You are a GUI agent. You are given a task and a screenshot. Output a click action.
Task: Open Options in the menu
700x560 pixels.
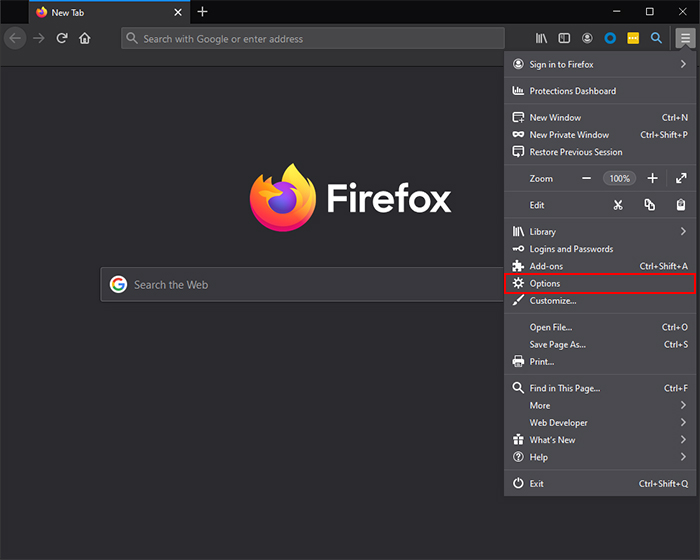(600, 284)
